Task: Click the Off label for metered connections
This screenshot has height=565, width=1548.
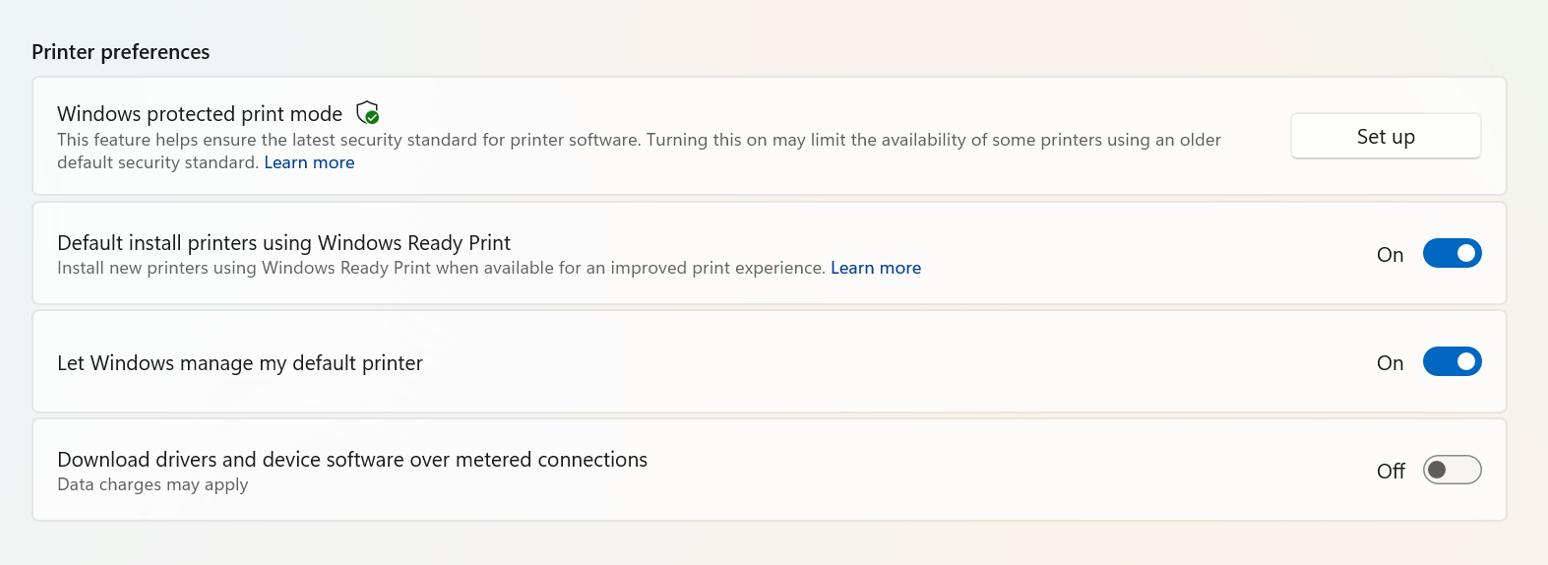Action: [x=1391, y=471]
